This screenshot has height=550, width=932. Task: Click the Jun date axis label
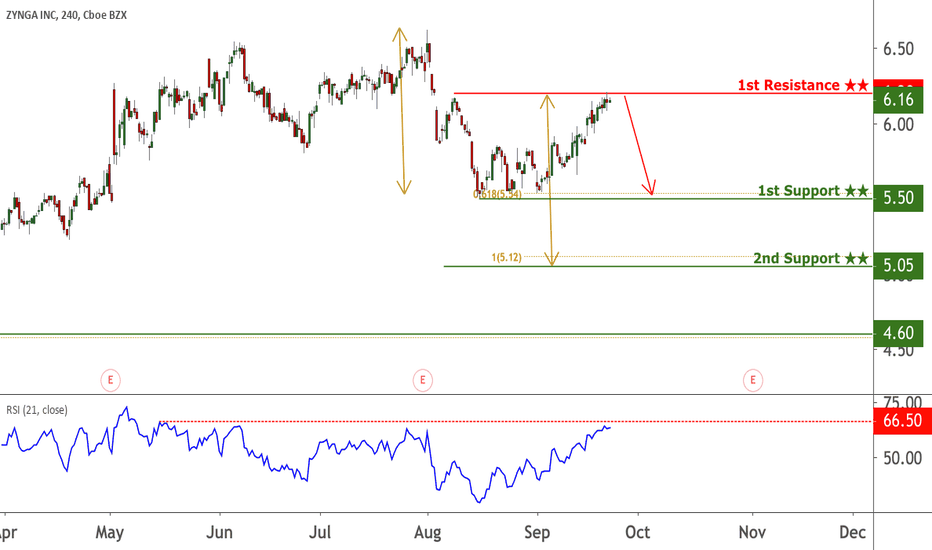pos(219,532)
